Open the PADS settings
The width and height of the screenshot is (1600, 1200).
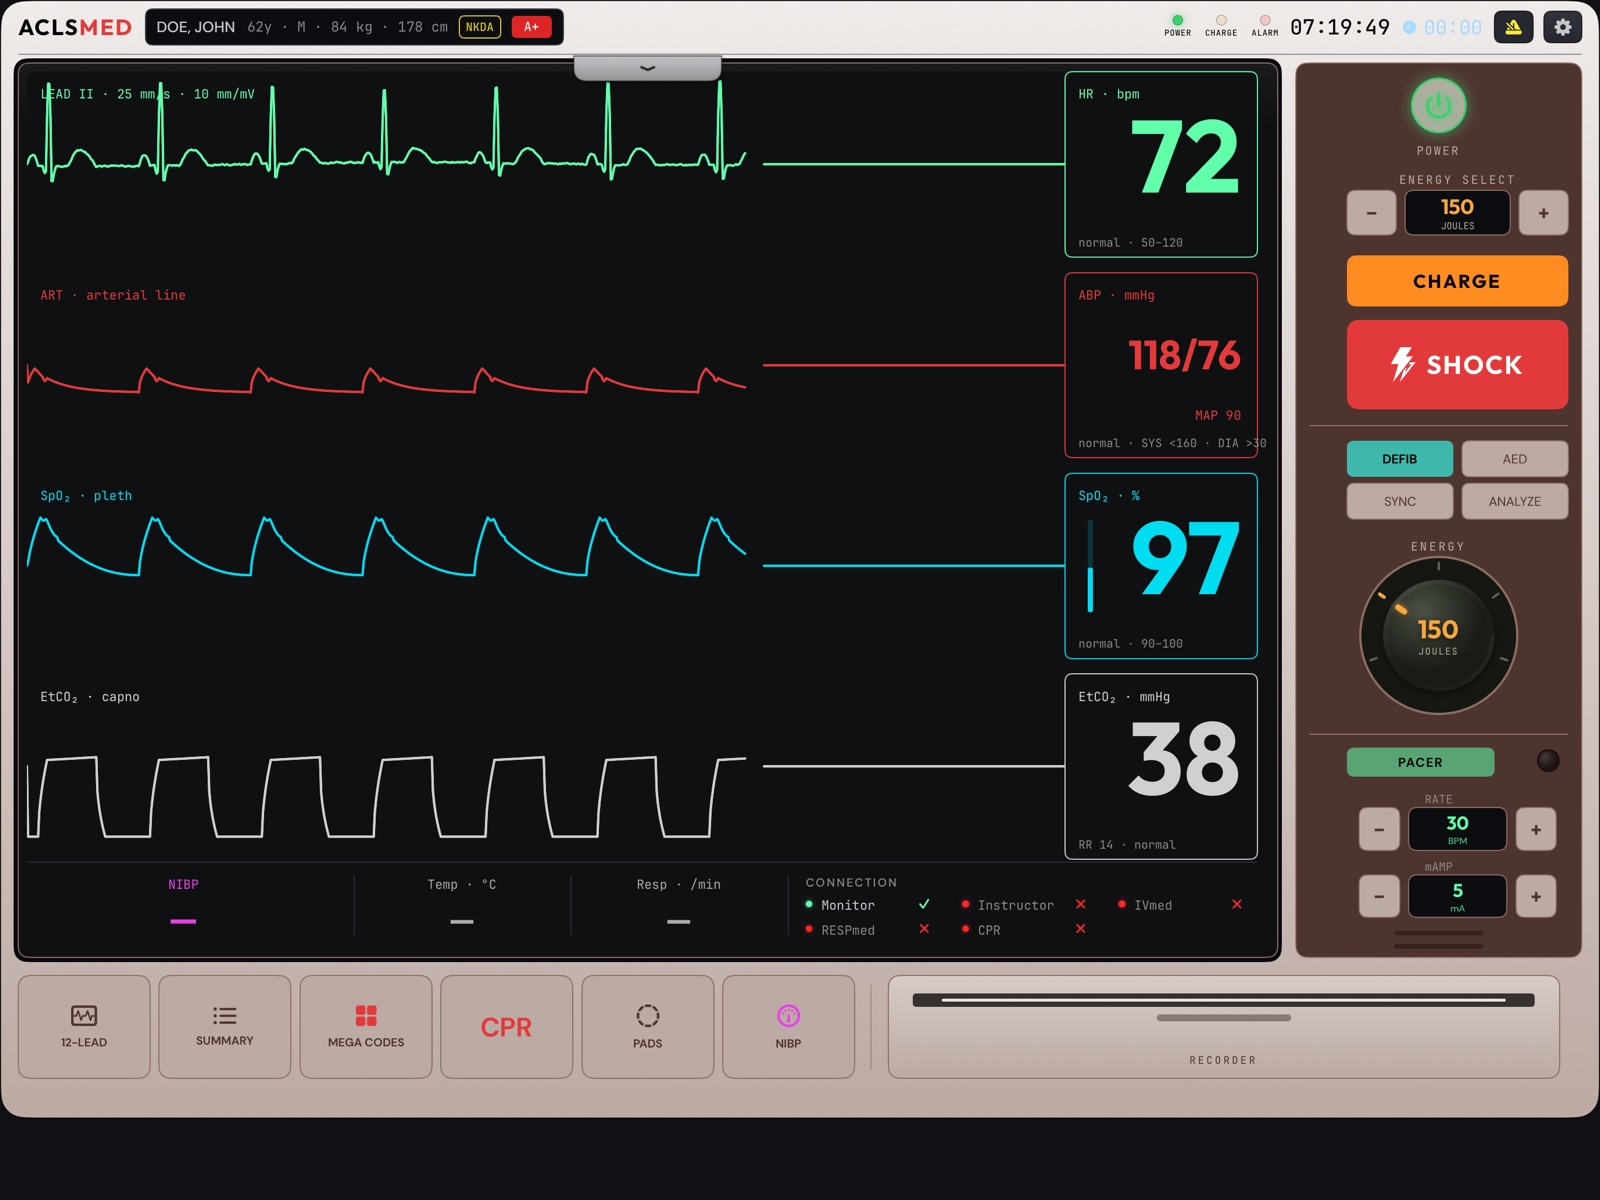648,1026
